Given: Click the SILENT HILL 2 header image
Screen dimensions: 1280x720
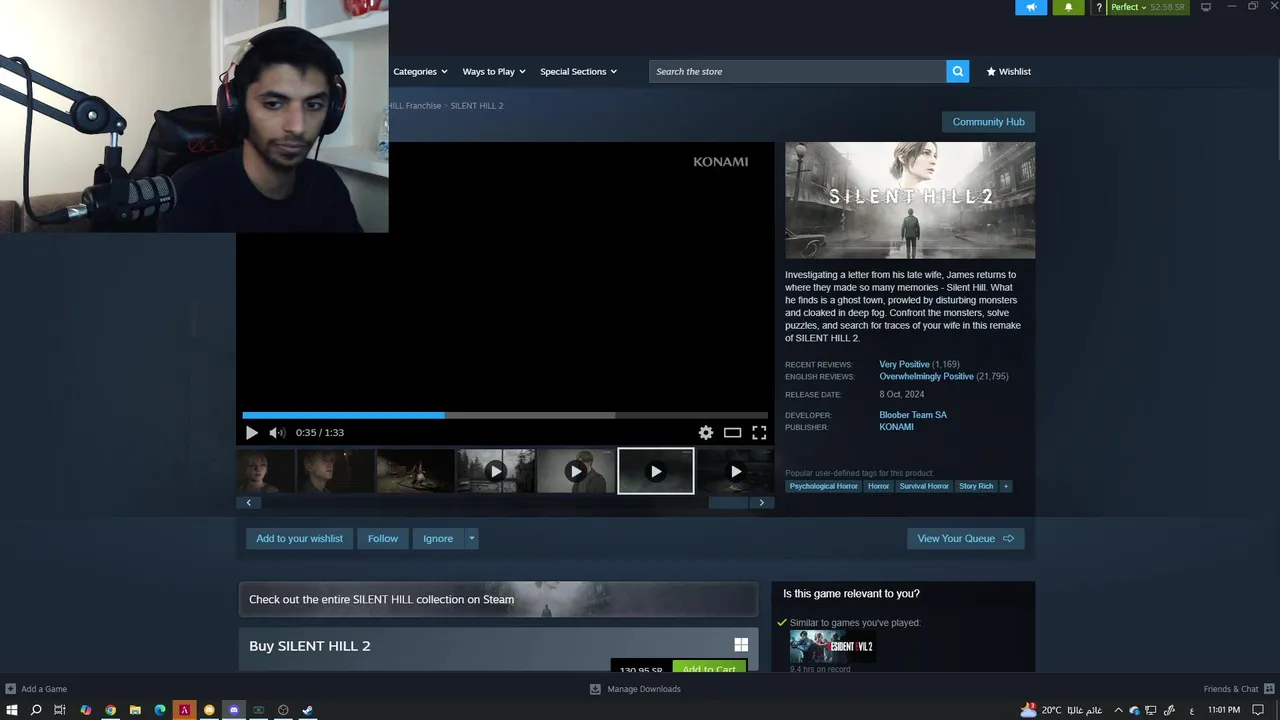Looking at the screenshot, I should (910, 200).
